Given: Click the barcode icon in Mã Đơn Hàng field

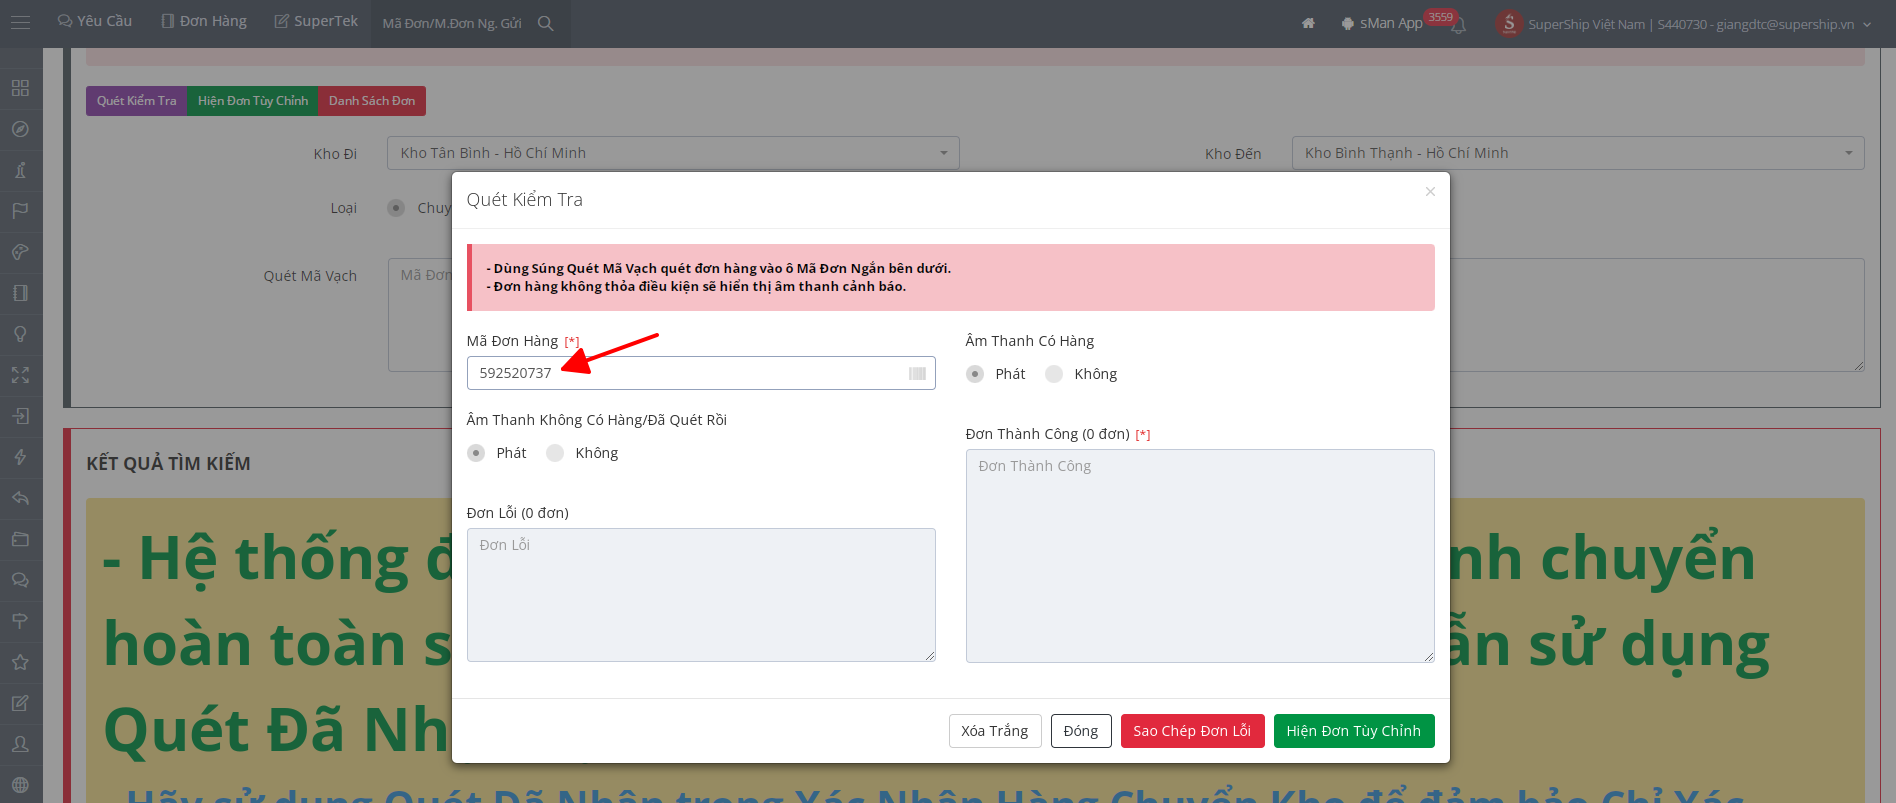Looking at the screenshot, I should [917, 373].
